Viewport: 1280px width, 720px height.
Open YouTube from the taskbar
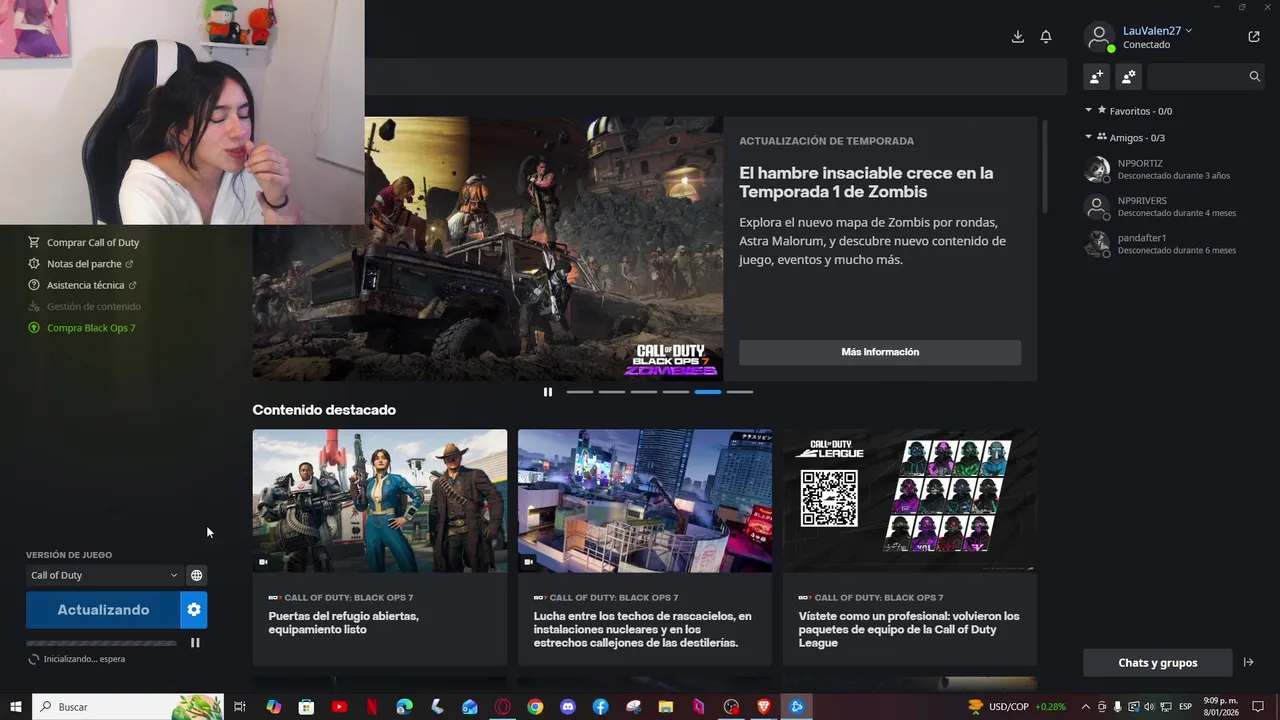click(339, 707)
